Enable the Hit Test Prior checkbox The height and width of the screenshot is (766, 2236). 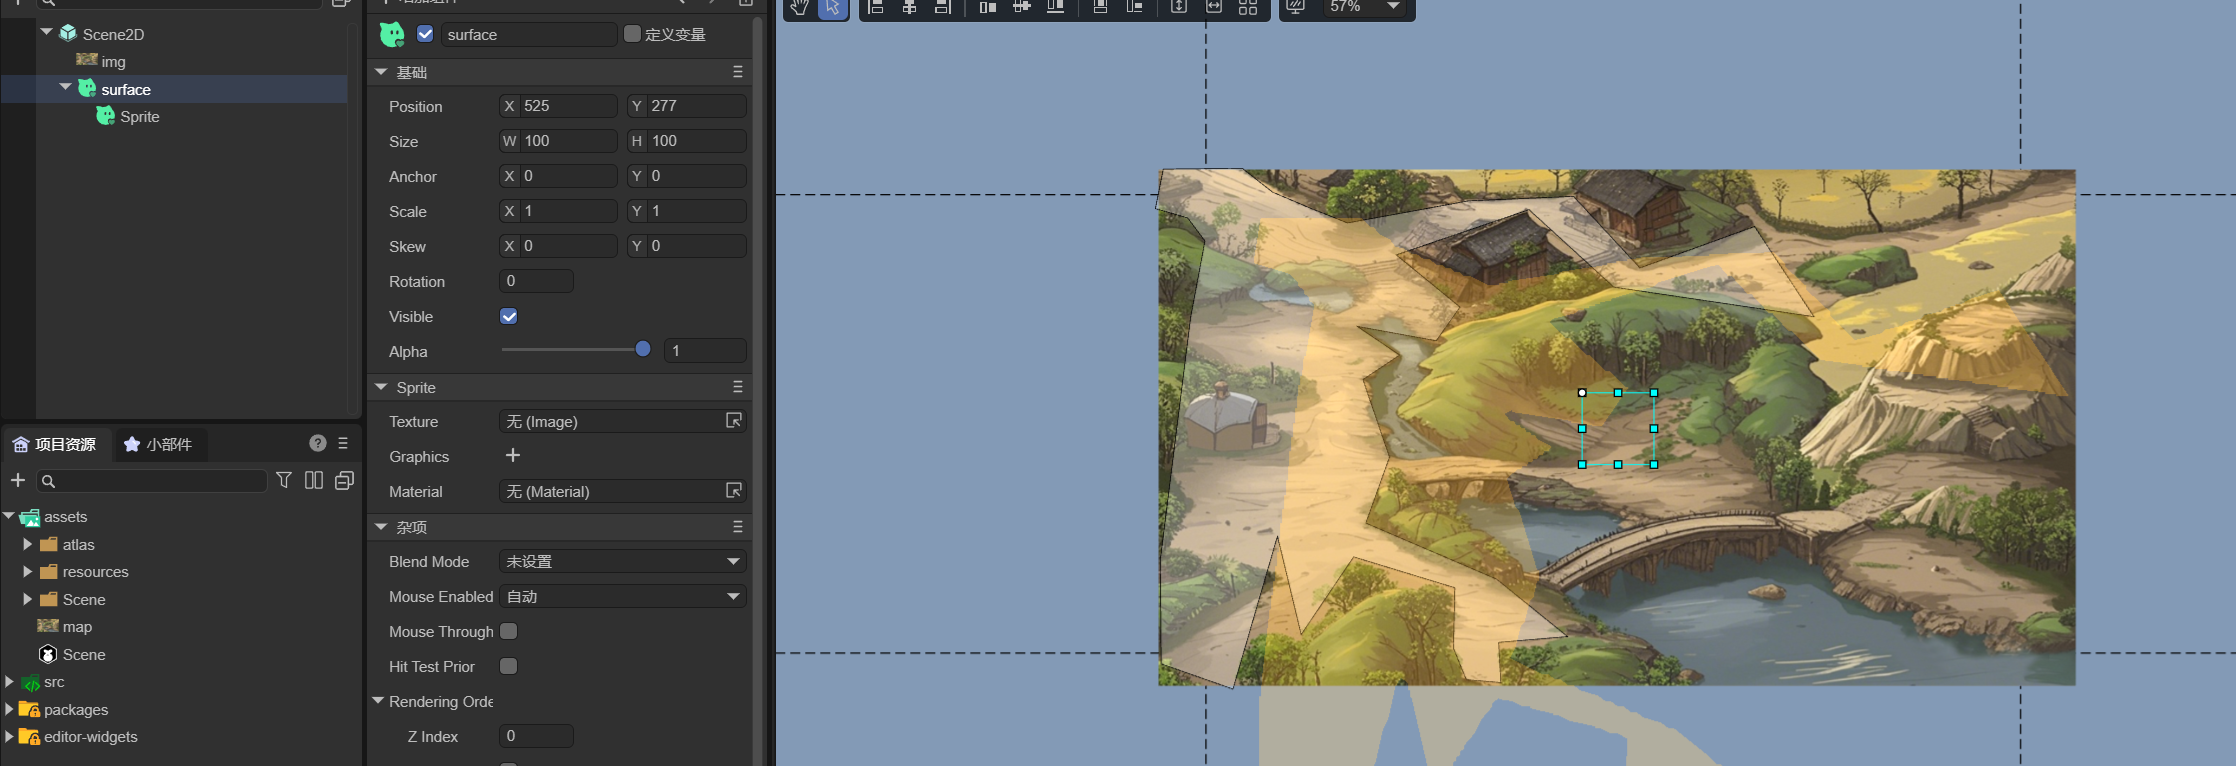(509, 666)
